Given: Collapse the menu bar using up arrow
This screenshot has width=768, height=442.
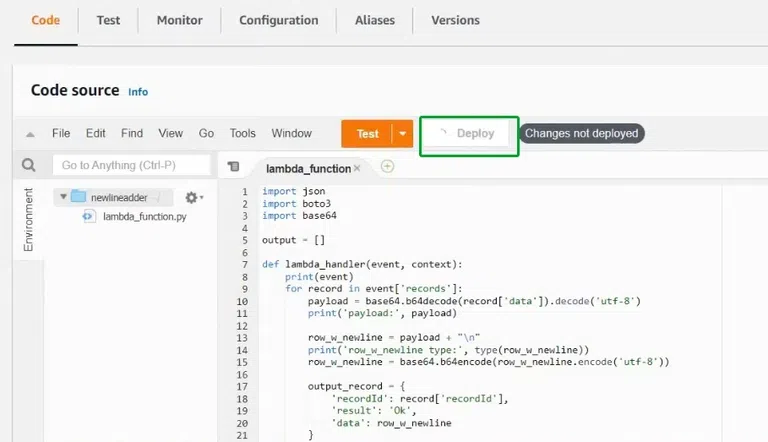Looking at the screenshot, I should (x=30, y=134).
